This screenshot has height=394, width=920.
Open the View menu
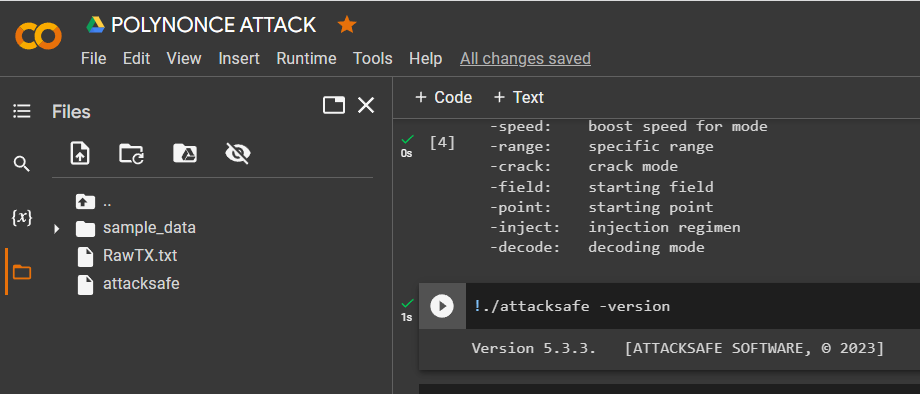[184, 59]
